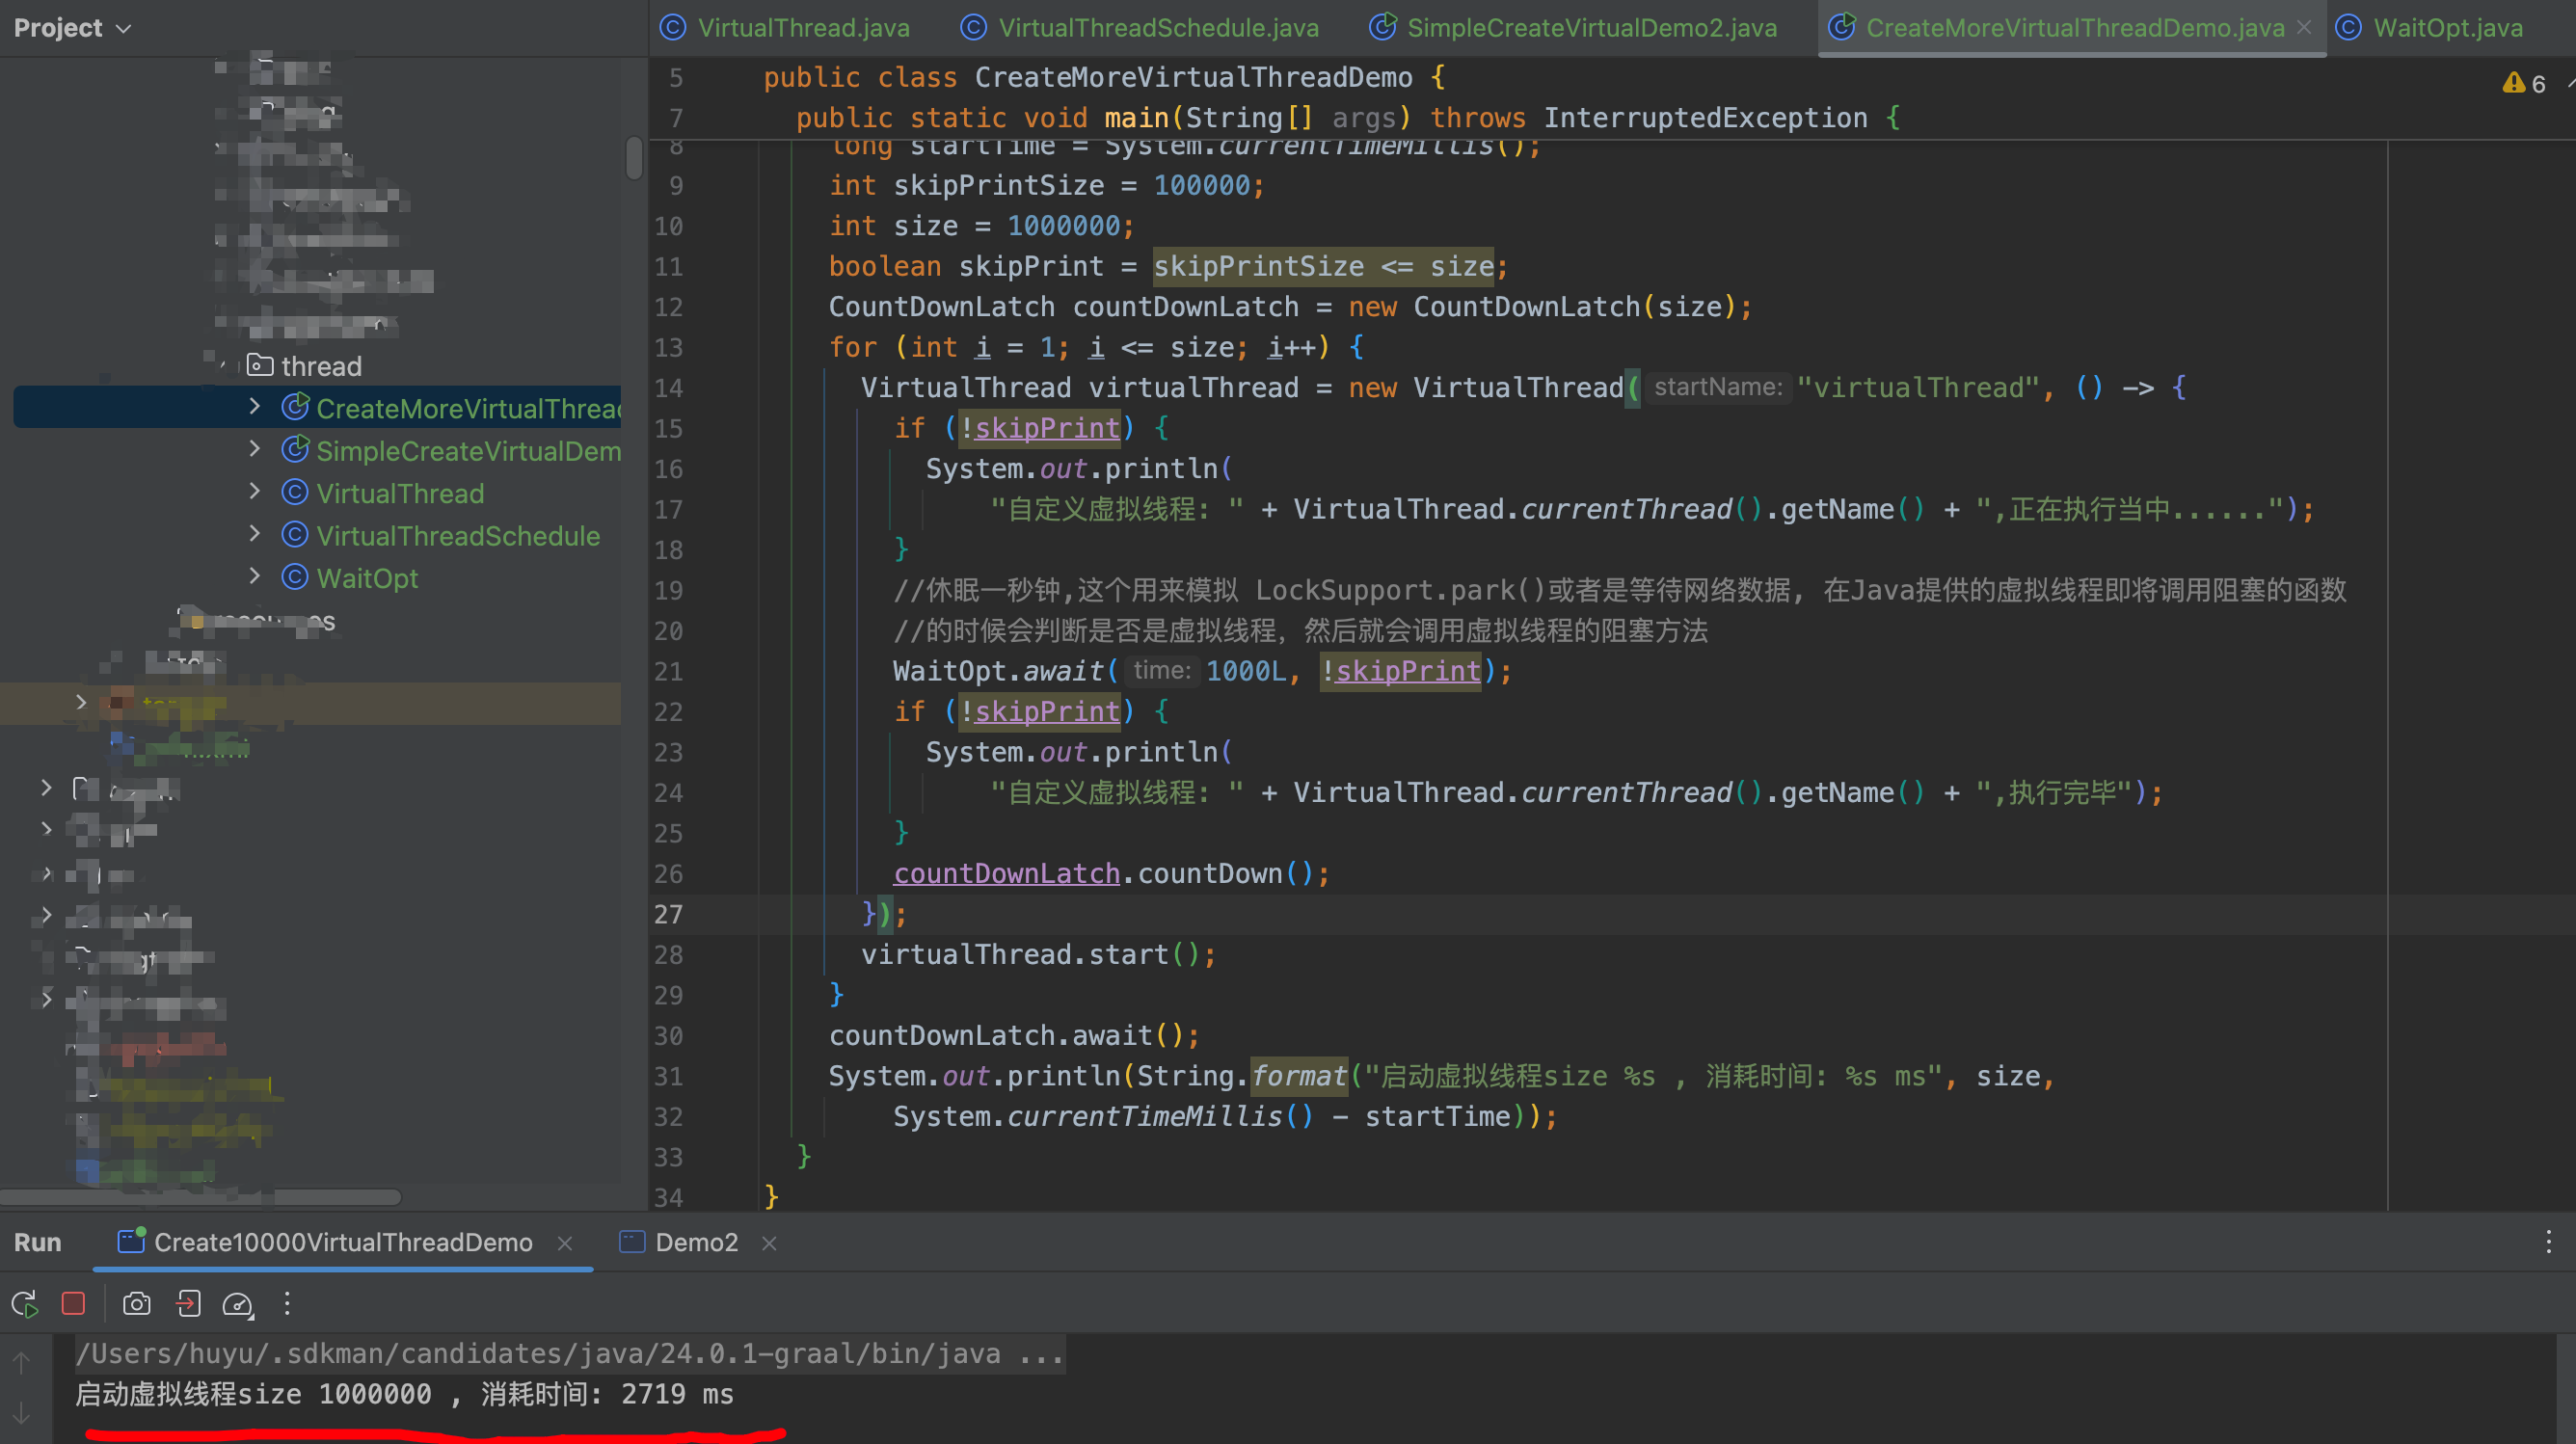Expand the CreateMoreVirtualThread tree node
The height and width of the screenshot is (1444, 2576).
tap(254, 406)
